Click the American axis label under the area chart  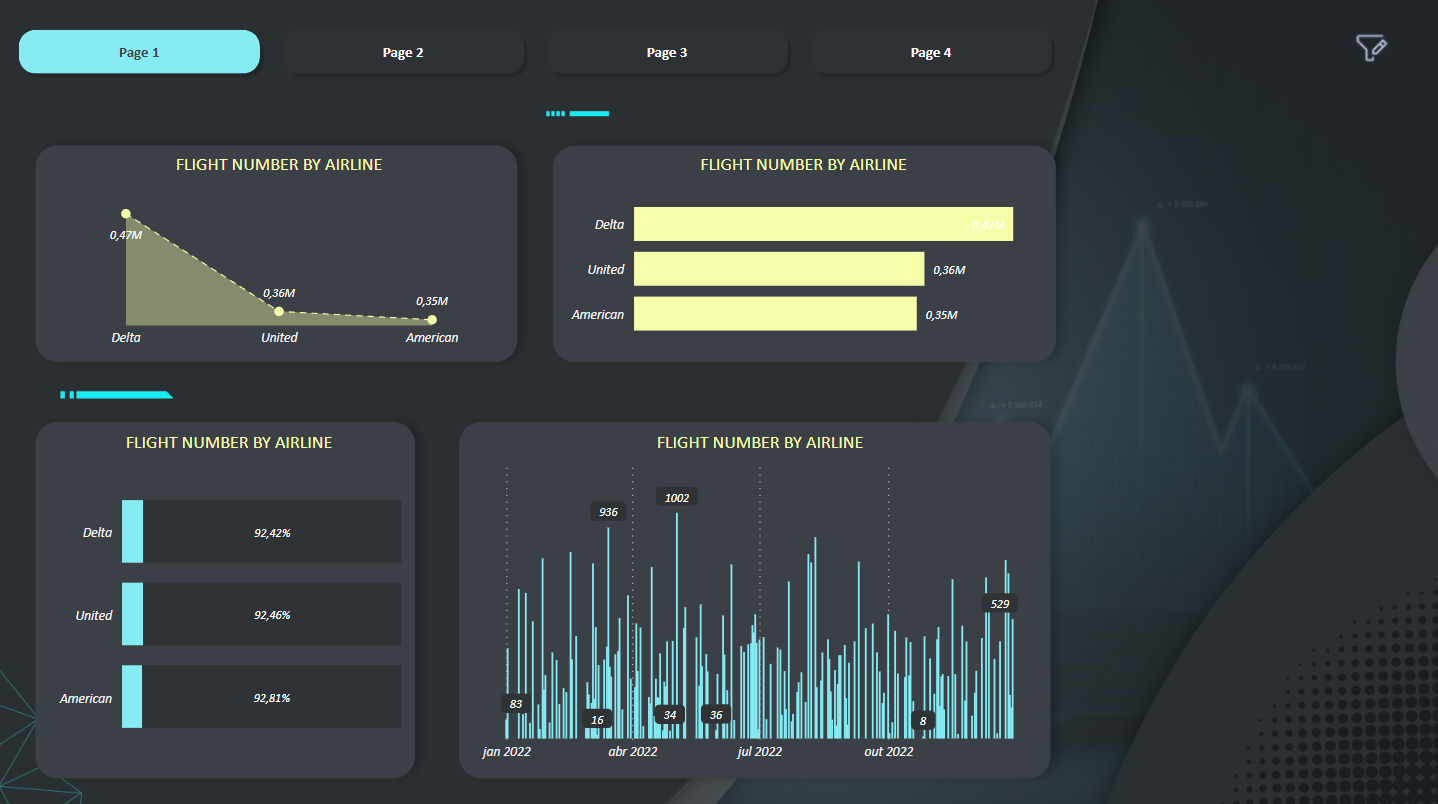click(x=432, y=338)
